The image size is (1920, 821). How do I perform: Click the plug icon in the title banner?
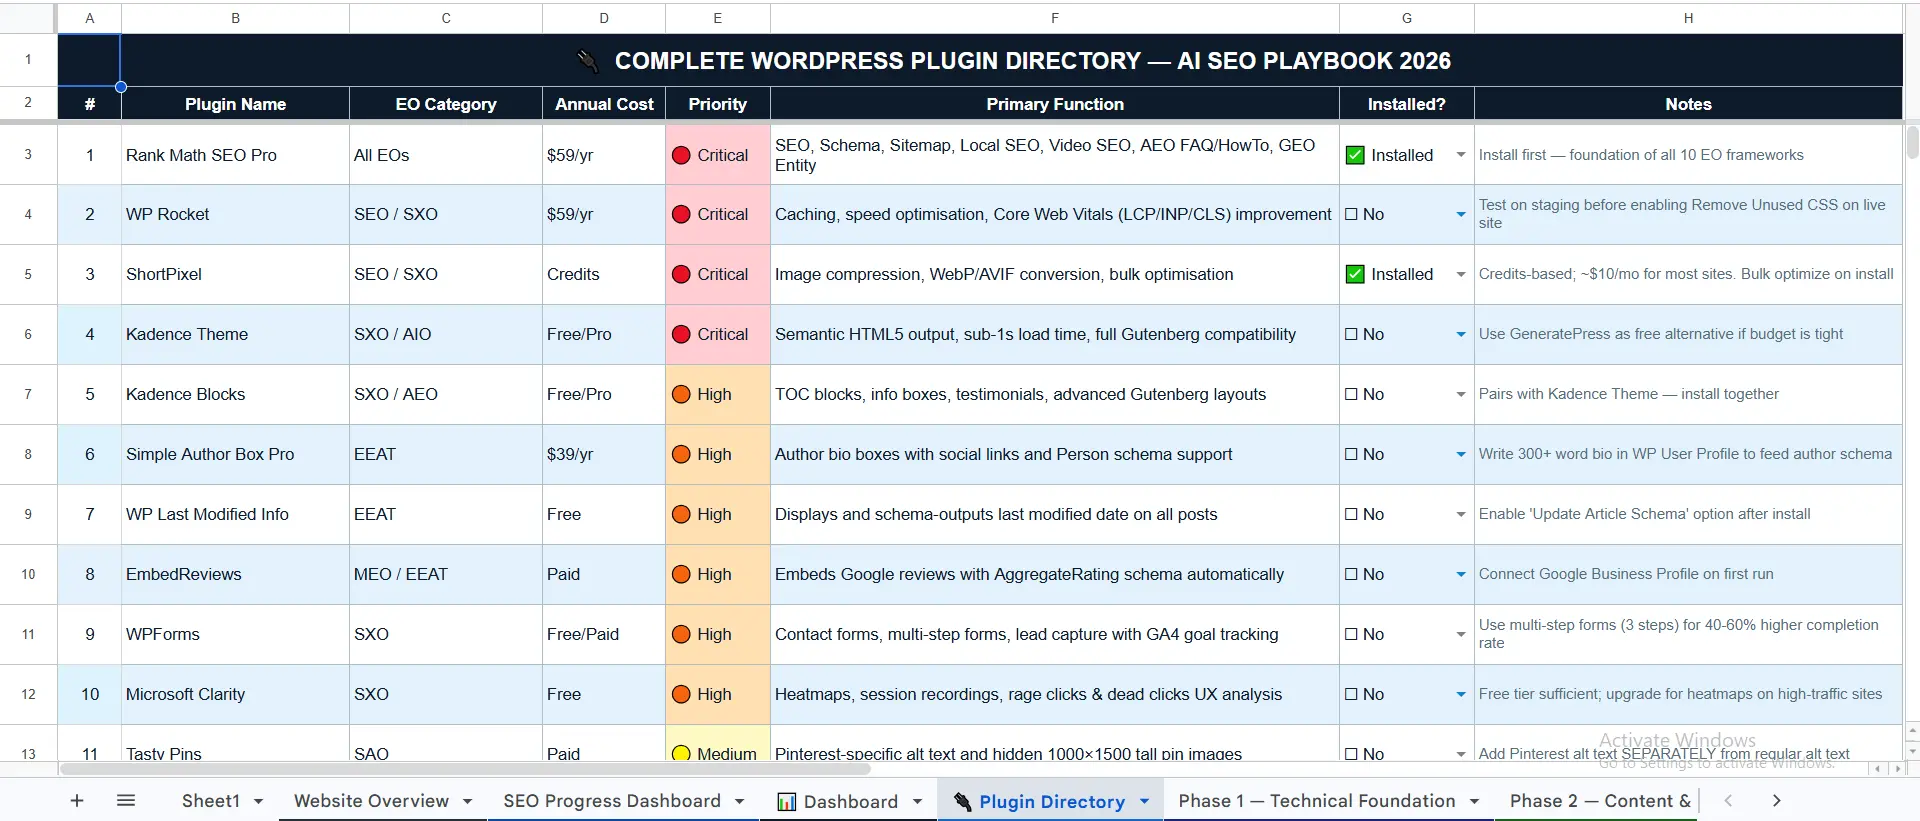(588, 61)
